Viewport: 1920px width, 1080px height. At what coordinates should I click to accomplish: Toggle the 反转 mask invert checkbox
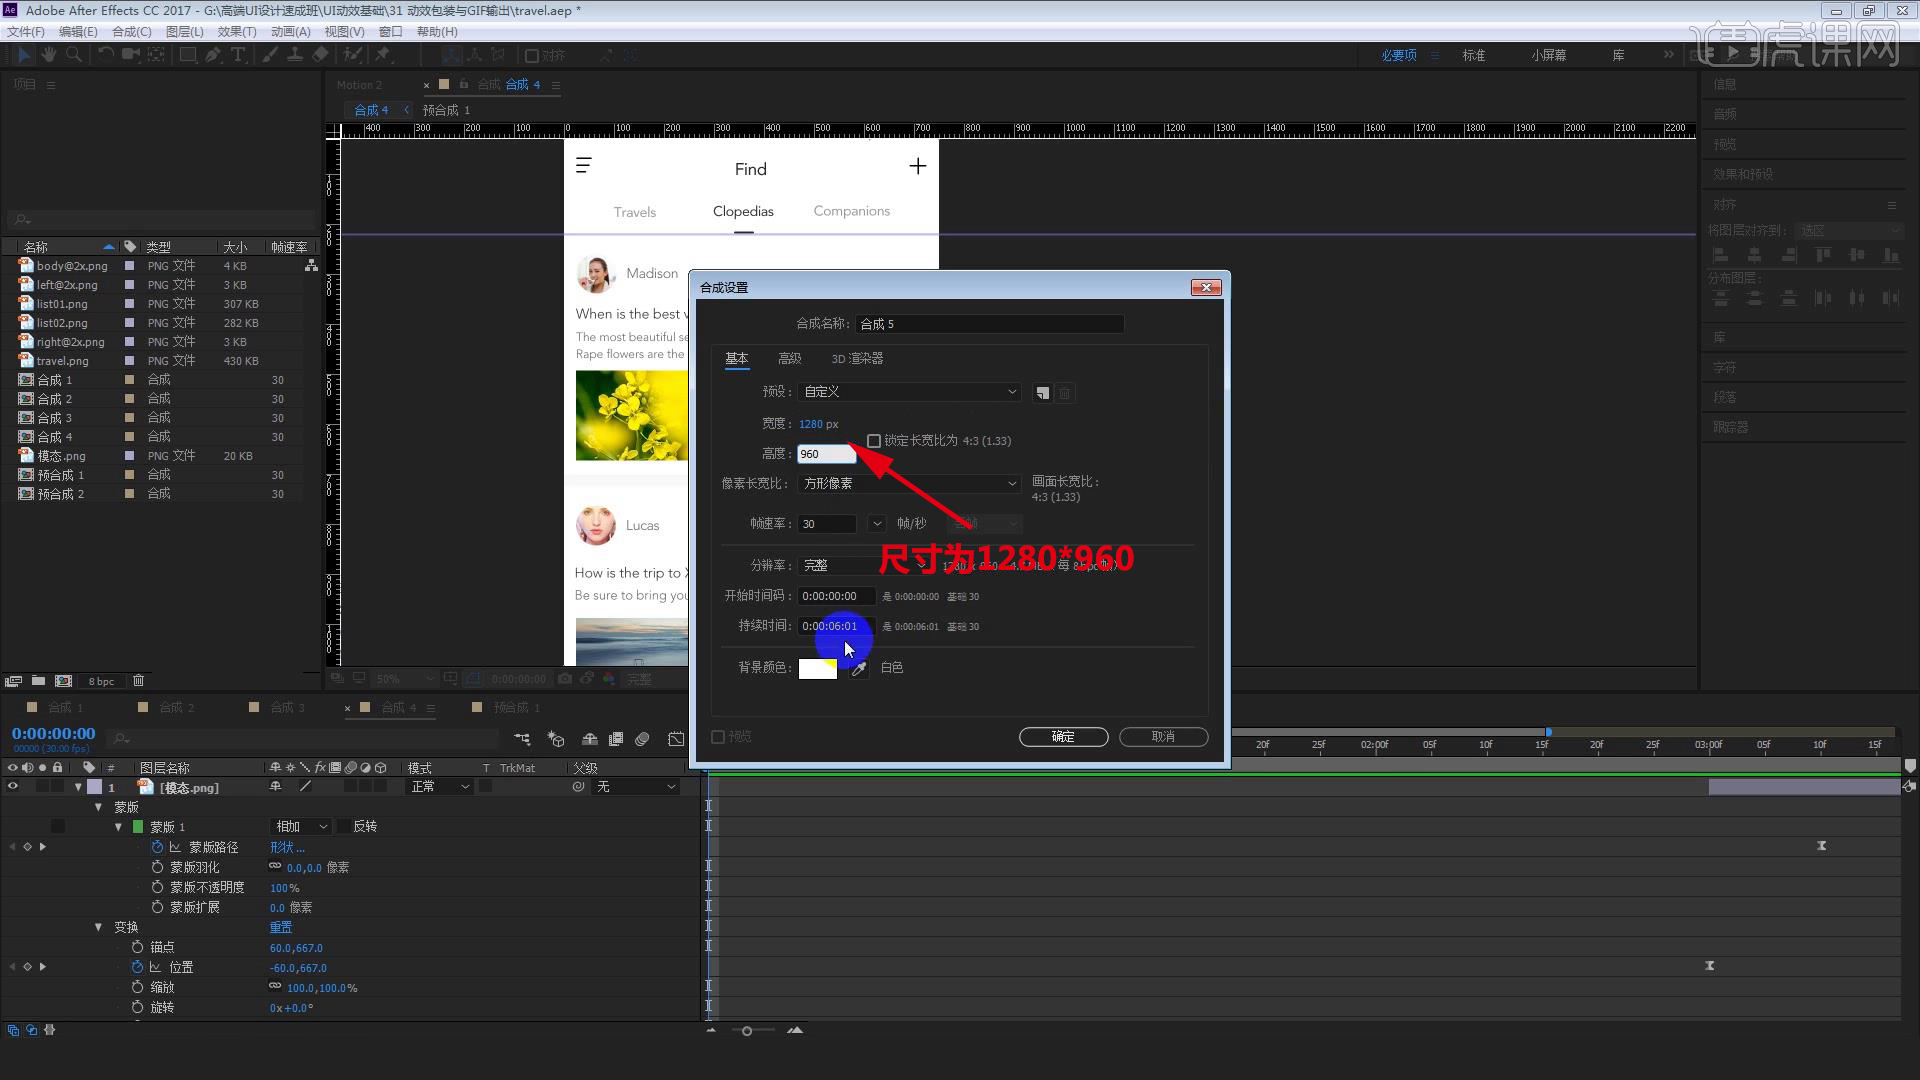(344, 827)
